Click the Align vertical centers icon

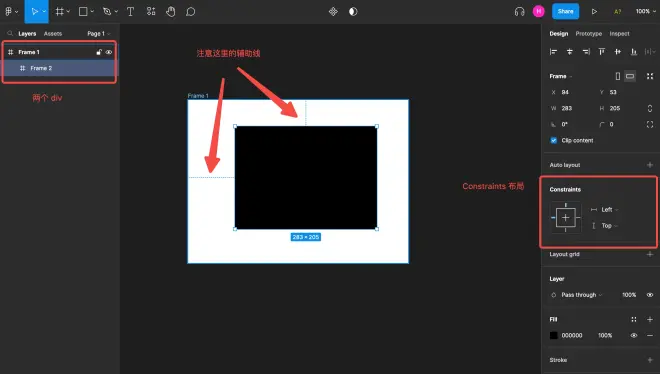[617, 52]
